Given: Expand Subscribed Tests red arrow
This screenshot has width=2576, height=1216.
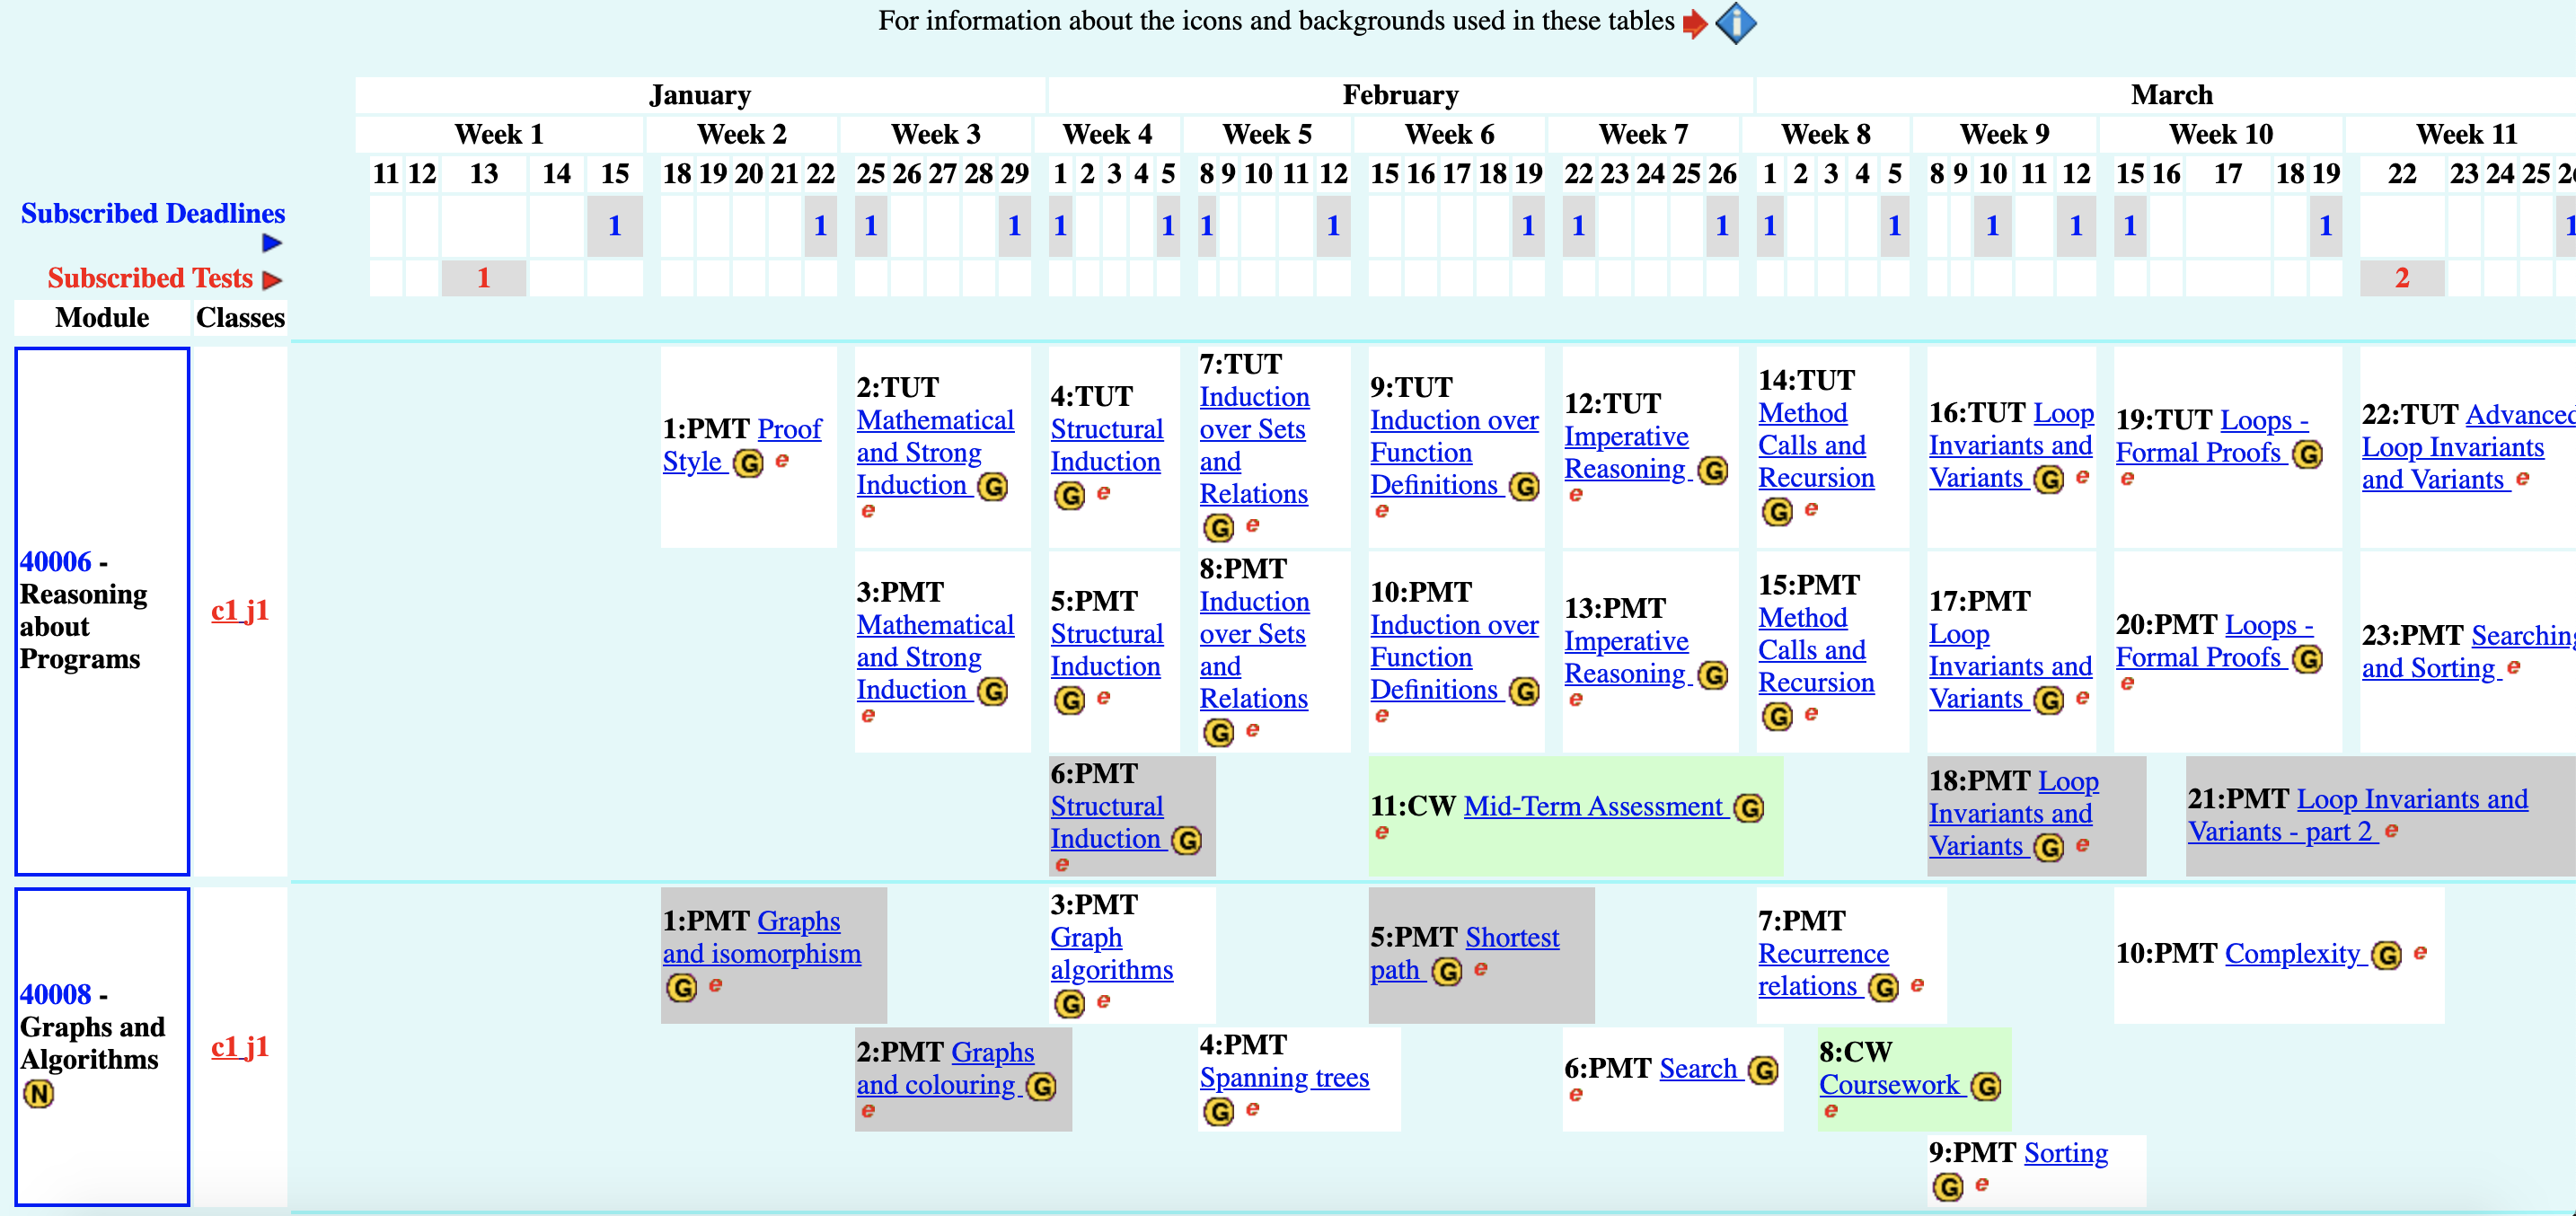Looking at the screenshot, I should 272,280.
